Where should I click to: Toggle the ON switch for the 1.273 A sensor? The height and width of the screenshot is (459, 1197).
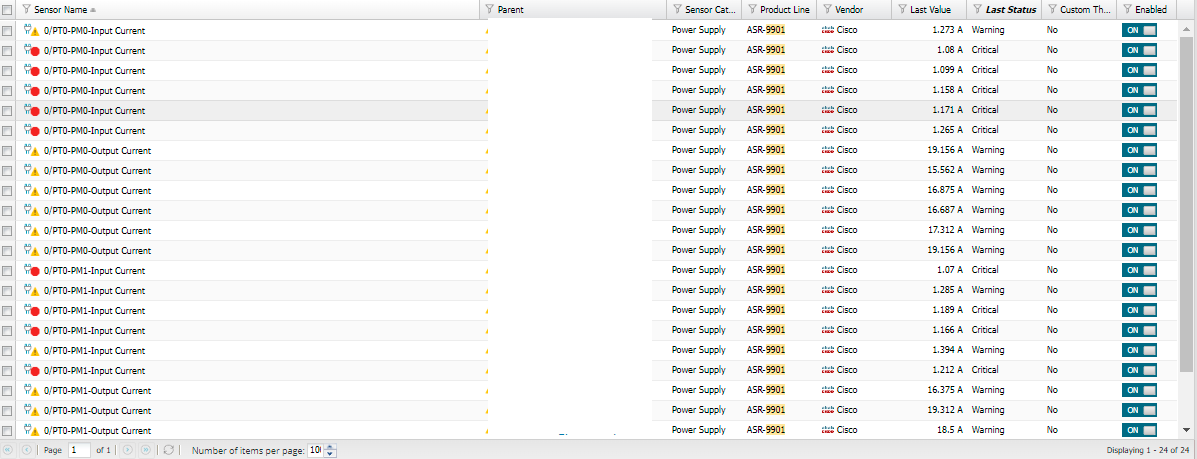1139,31
